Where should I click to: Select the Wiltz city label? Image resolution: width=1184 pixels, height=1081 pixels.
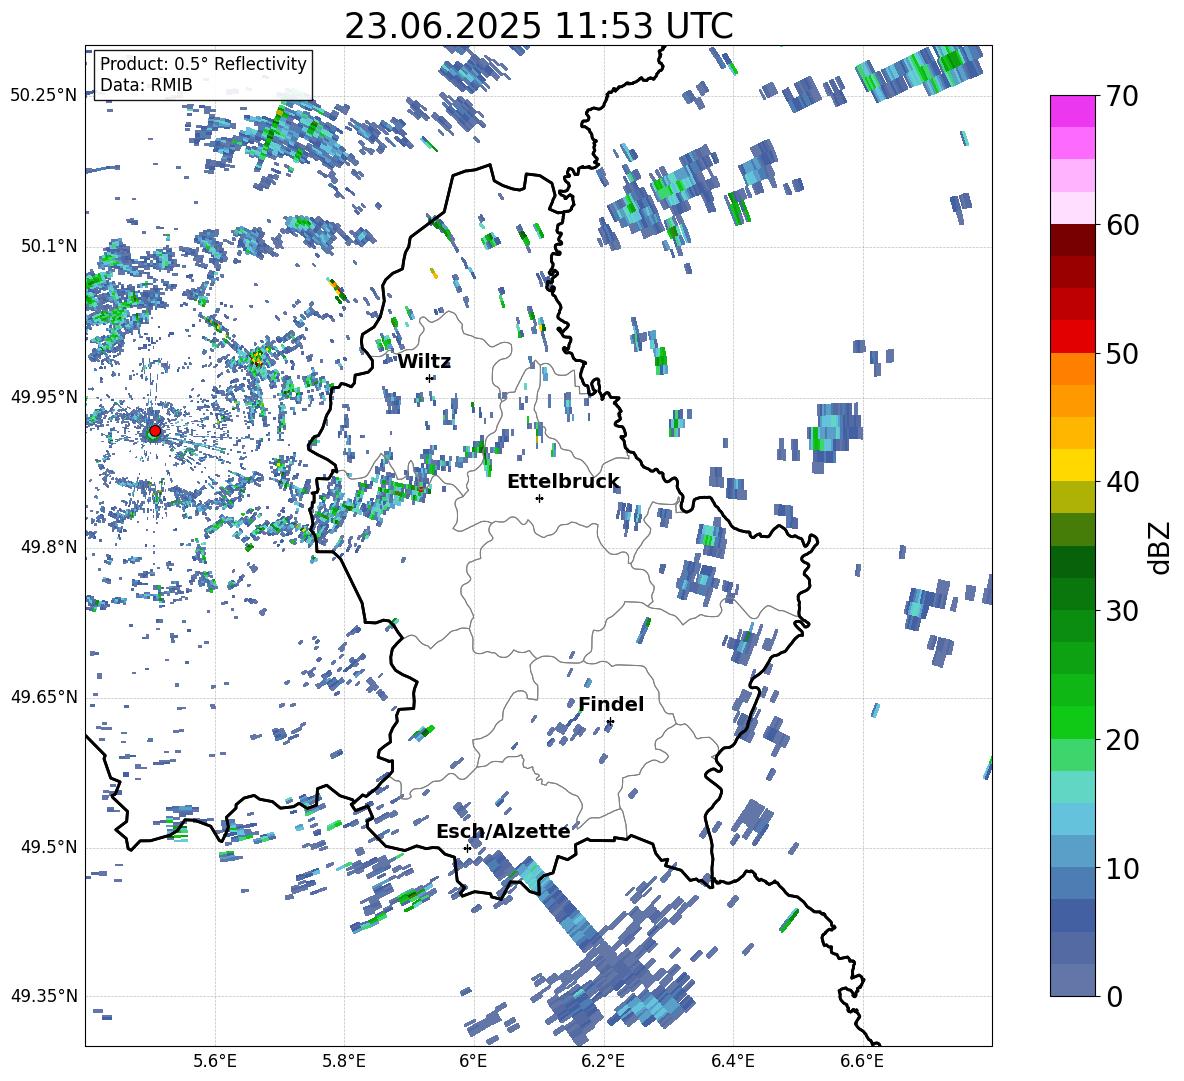424,362
